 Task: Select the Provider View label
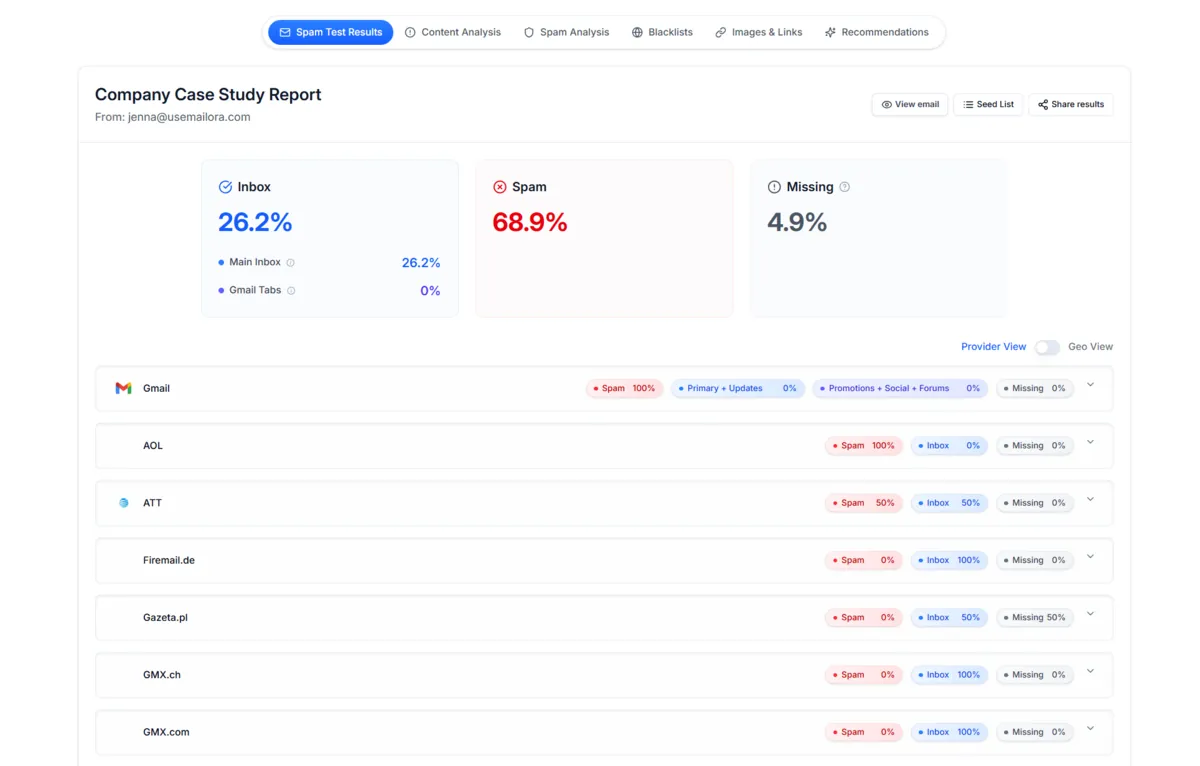tap(993, 347)
